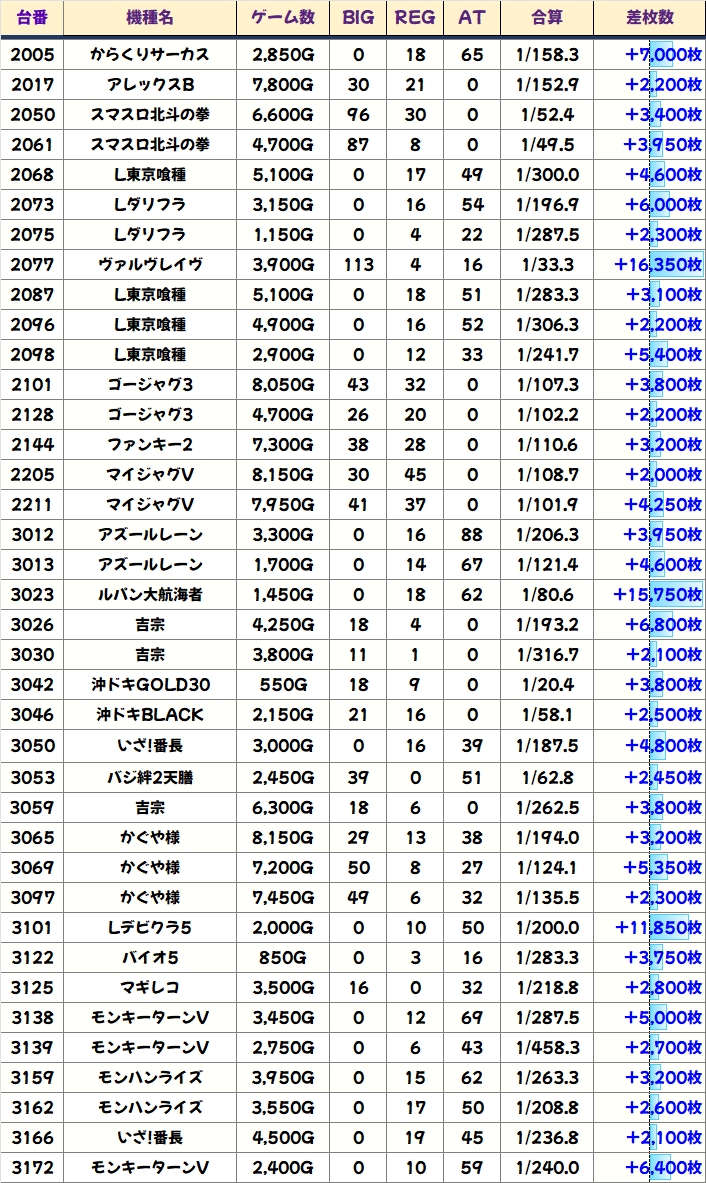This screenshot has width=706, height=1183.
Task: Click machine number 3166
Action: coord(32,1138)
